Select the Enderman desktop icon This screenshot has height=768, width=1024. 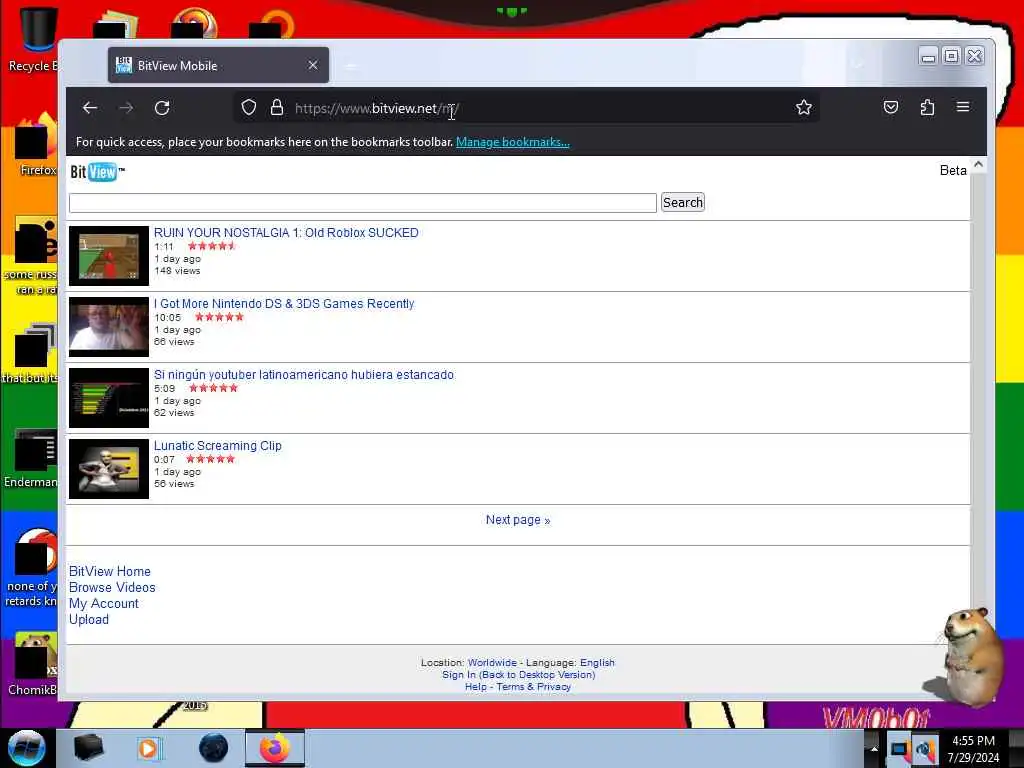coord(30,458)
